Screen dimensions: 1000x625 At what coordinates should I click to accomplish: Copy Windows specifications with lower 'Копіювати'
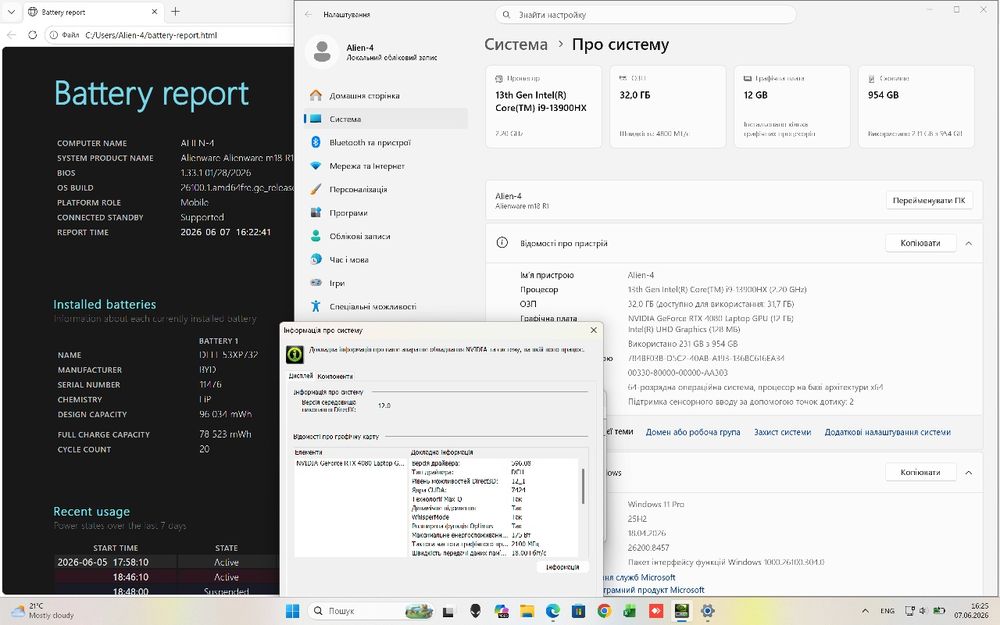pyautogui.click(x=920, y=473)
